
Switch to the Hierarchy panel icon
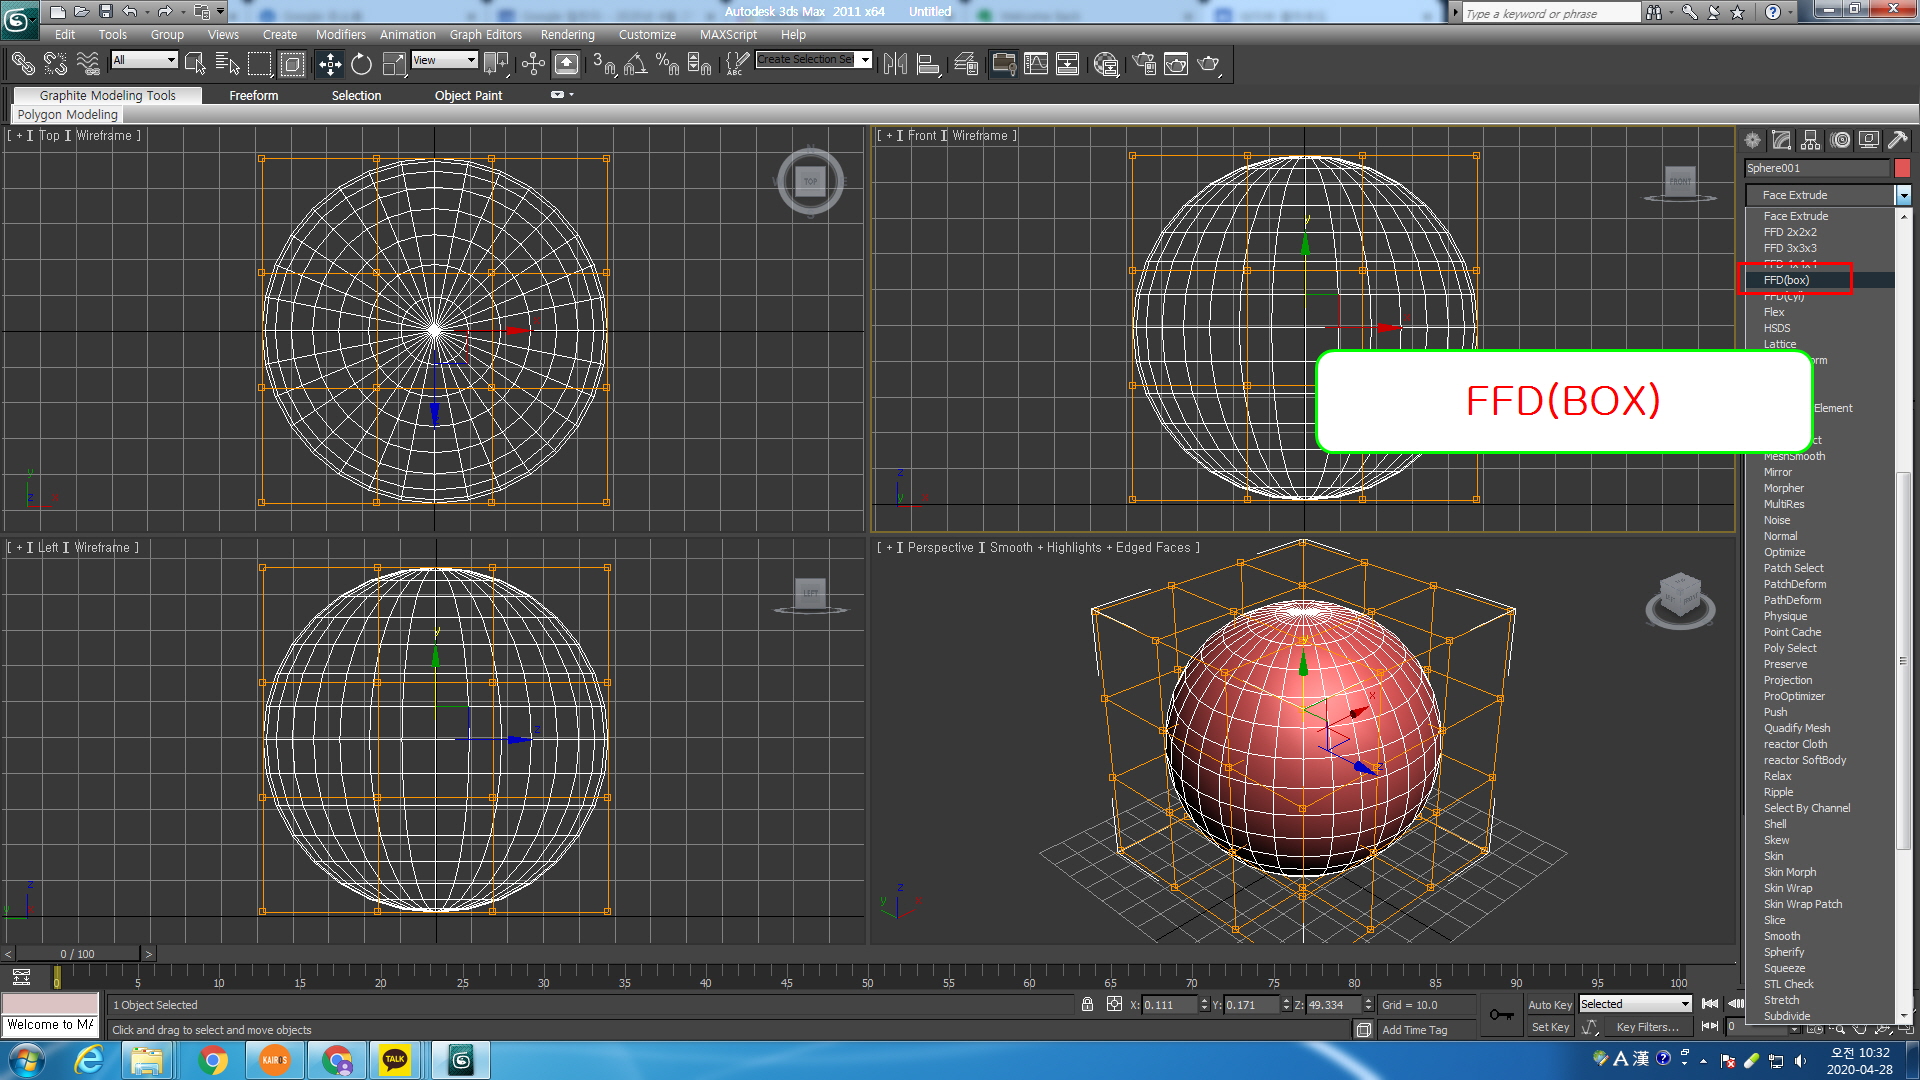coord(1811,140)
